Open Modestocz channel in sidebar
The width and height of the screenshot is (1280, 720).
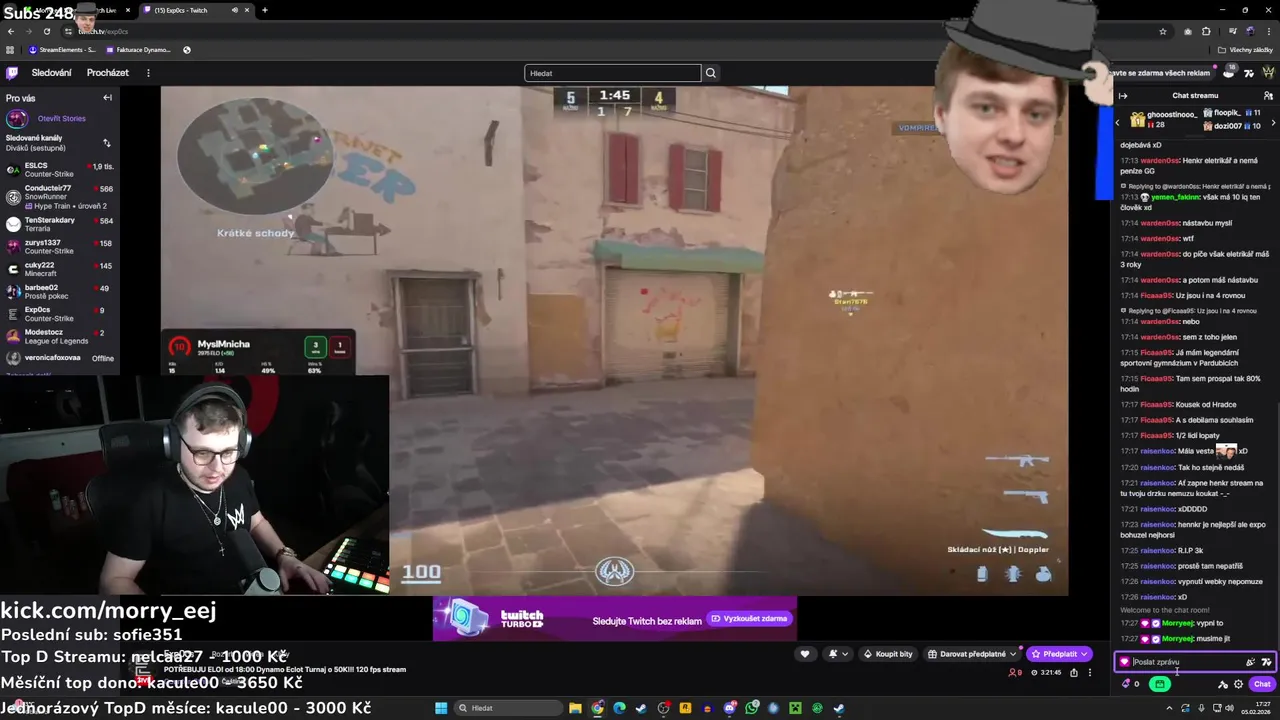[60, 336]
